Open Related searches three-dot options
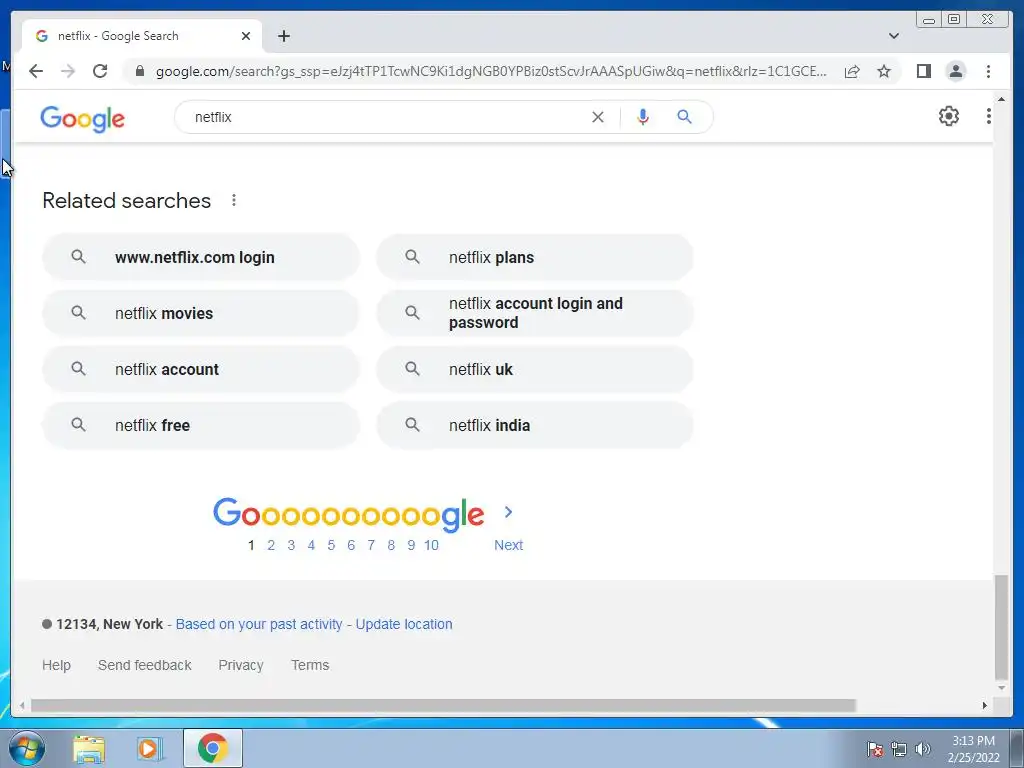This screenshot has height=768, width=1024. click(x=234, y=200)
